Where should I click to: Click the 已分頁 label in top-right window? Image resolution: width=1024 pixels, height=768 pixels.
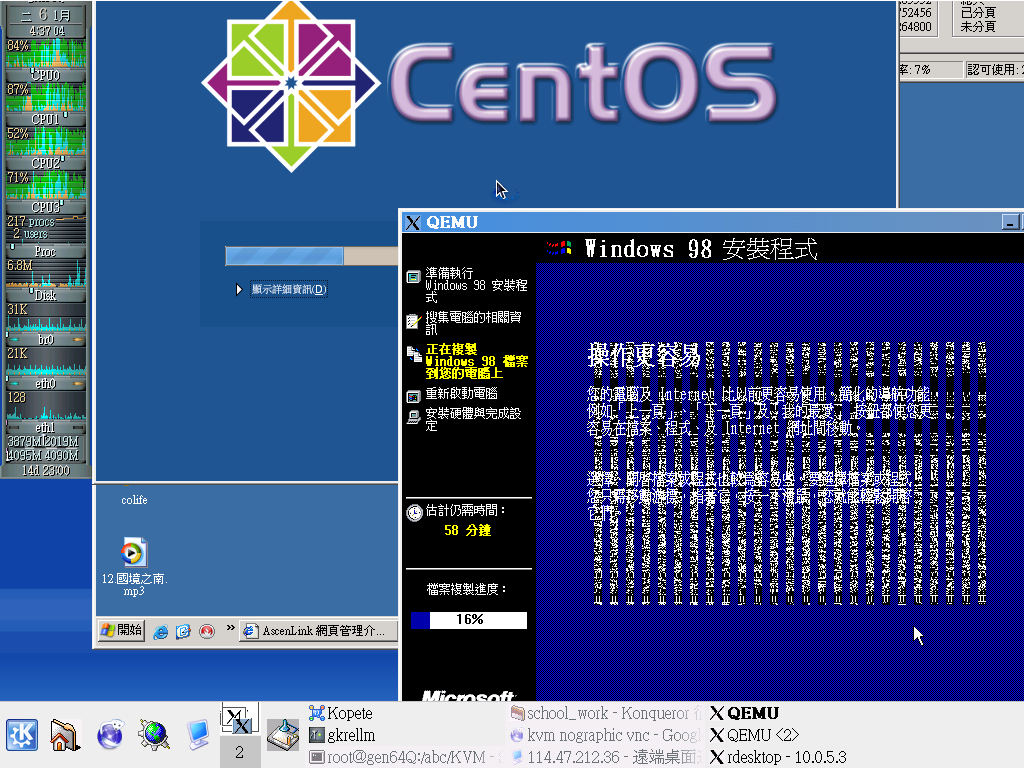pyautogui.click(x=978, y=12)
